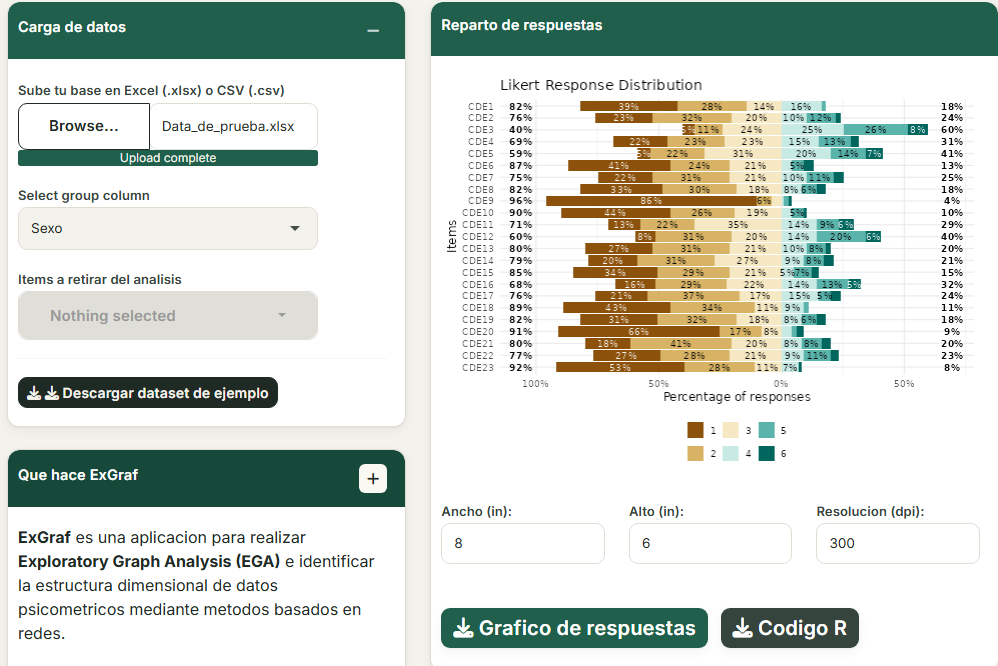The image size is (998, 666).
Task: Click legend swatch for response 5
Action: 767,430
